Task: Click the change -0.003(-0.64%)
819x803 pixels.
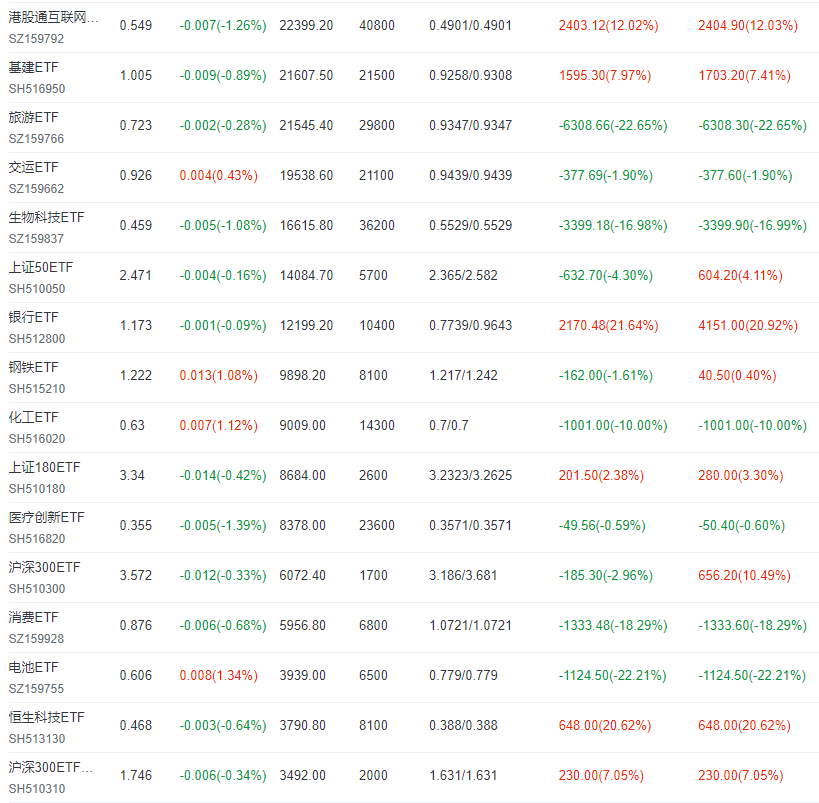Action: point(223,726)
